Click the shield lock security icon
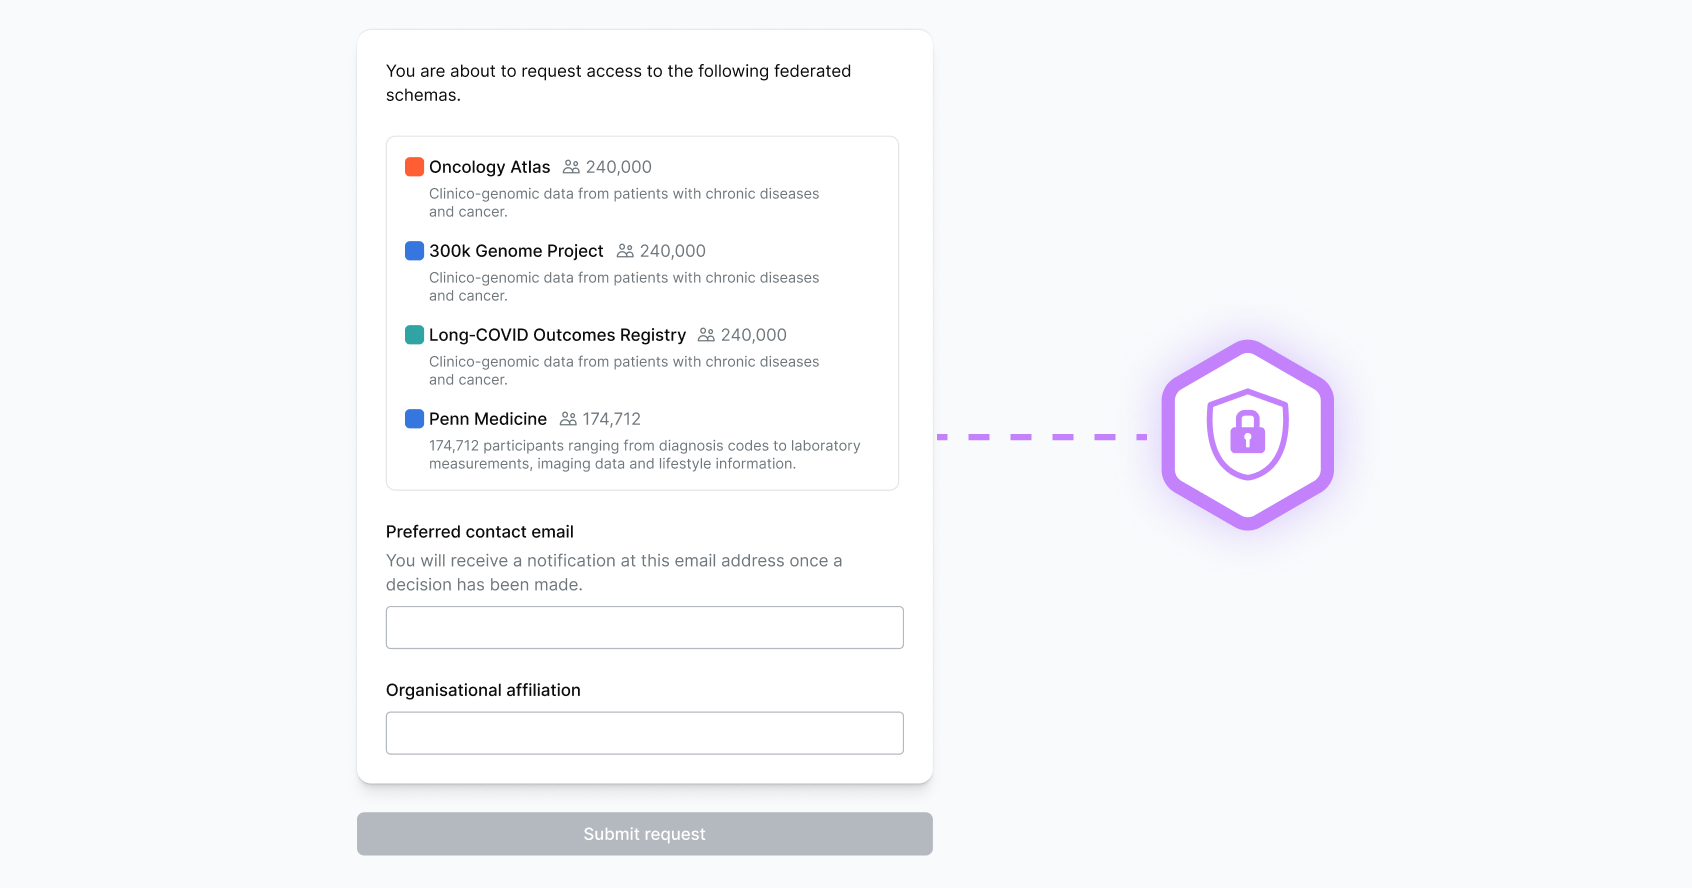 pos(1247,435)
